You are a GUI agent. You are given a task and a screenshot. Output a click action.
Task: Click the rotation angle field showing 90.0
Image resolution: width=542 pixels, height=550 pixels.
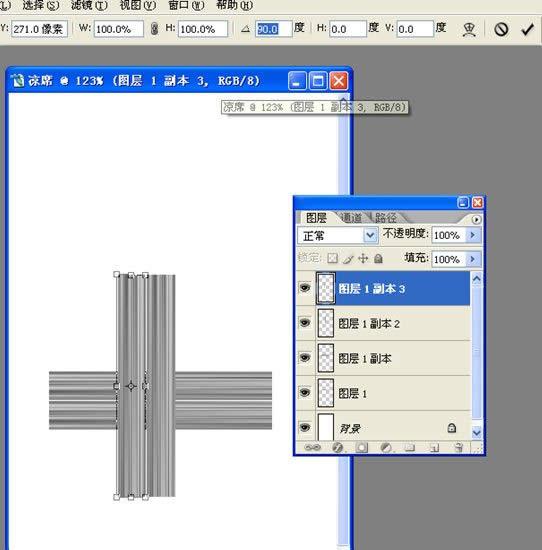point(273,29)
